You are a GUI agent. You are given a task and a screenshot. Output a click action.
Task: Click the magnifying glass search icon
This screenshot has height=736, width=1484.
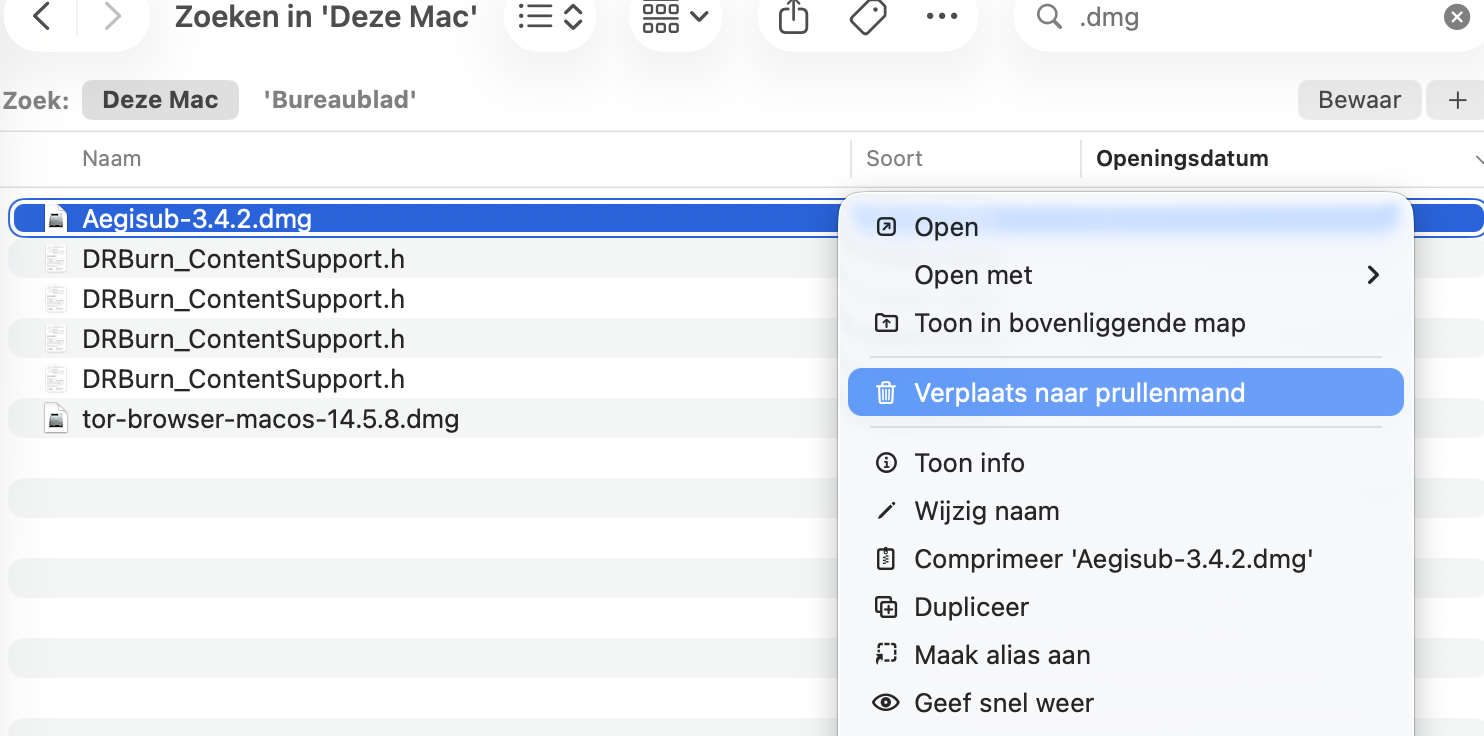point(1049,17)
